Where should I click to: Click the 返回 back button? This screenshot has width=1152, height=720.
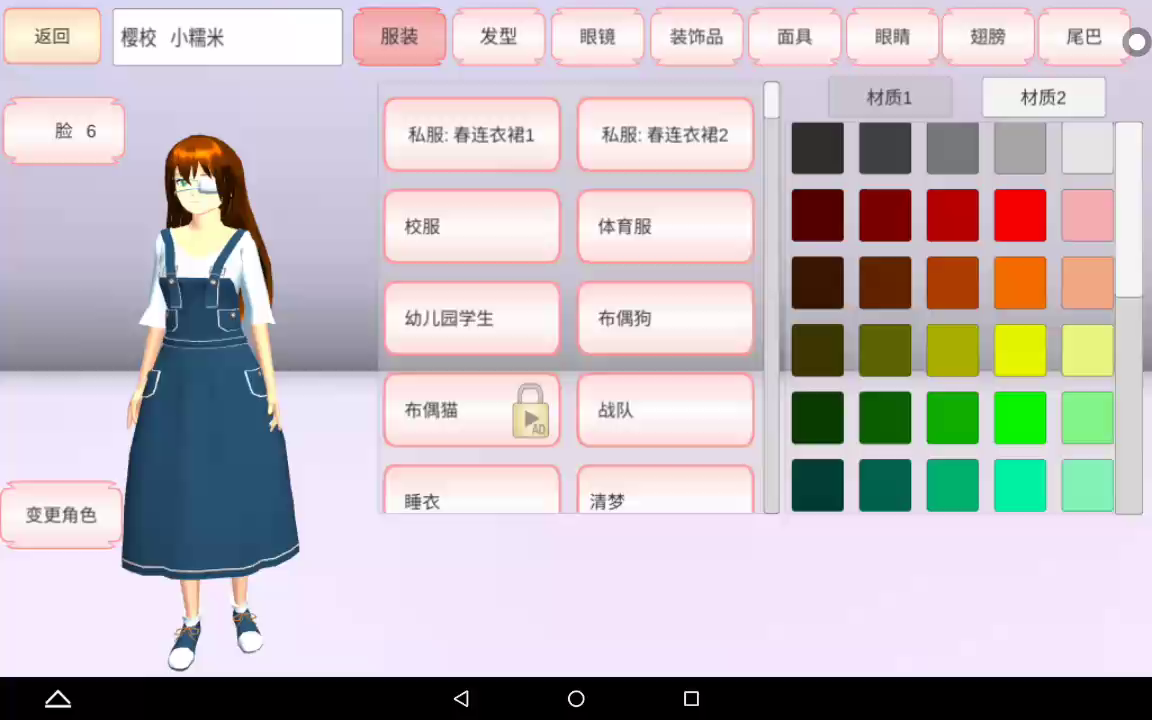(x=52, y=36)
